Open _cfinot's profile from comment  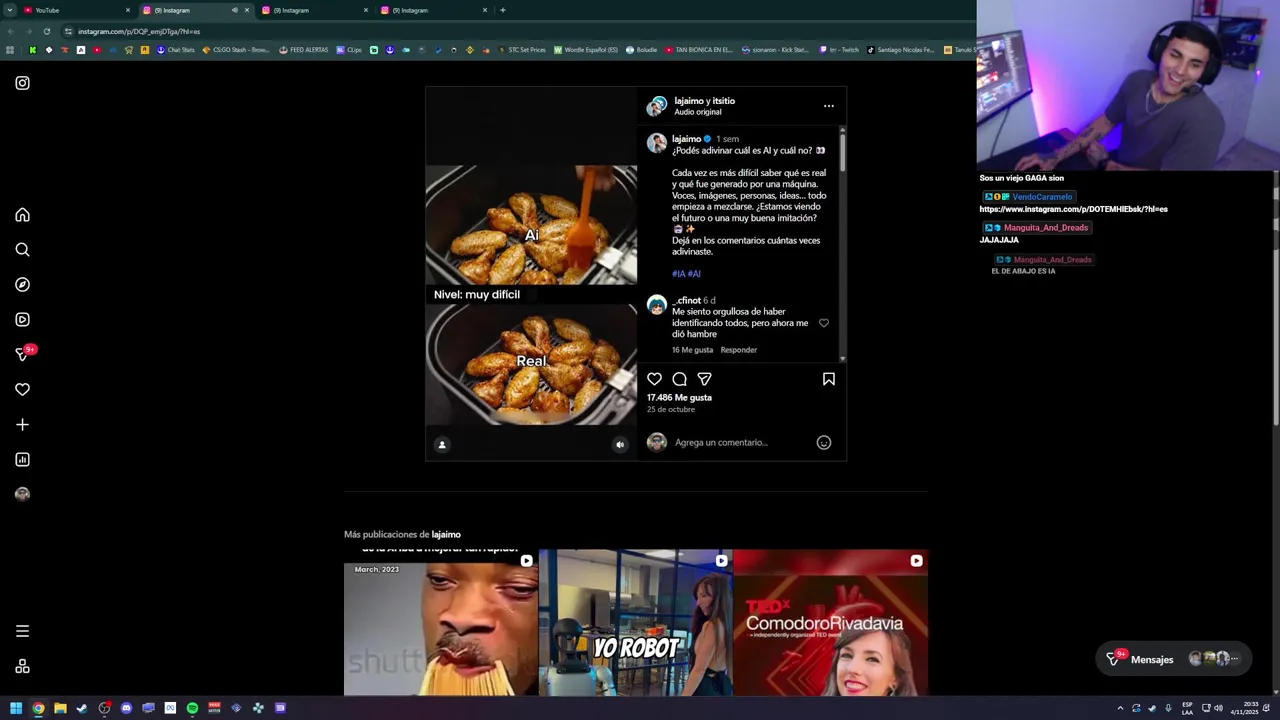click(x=686, y=300)
